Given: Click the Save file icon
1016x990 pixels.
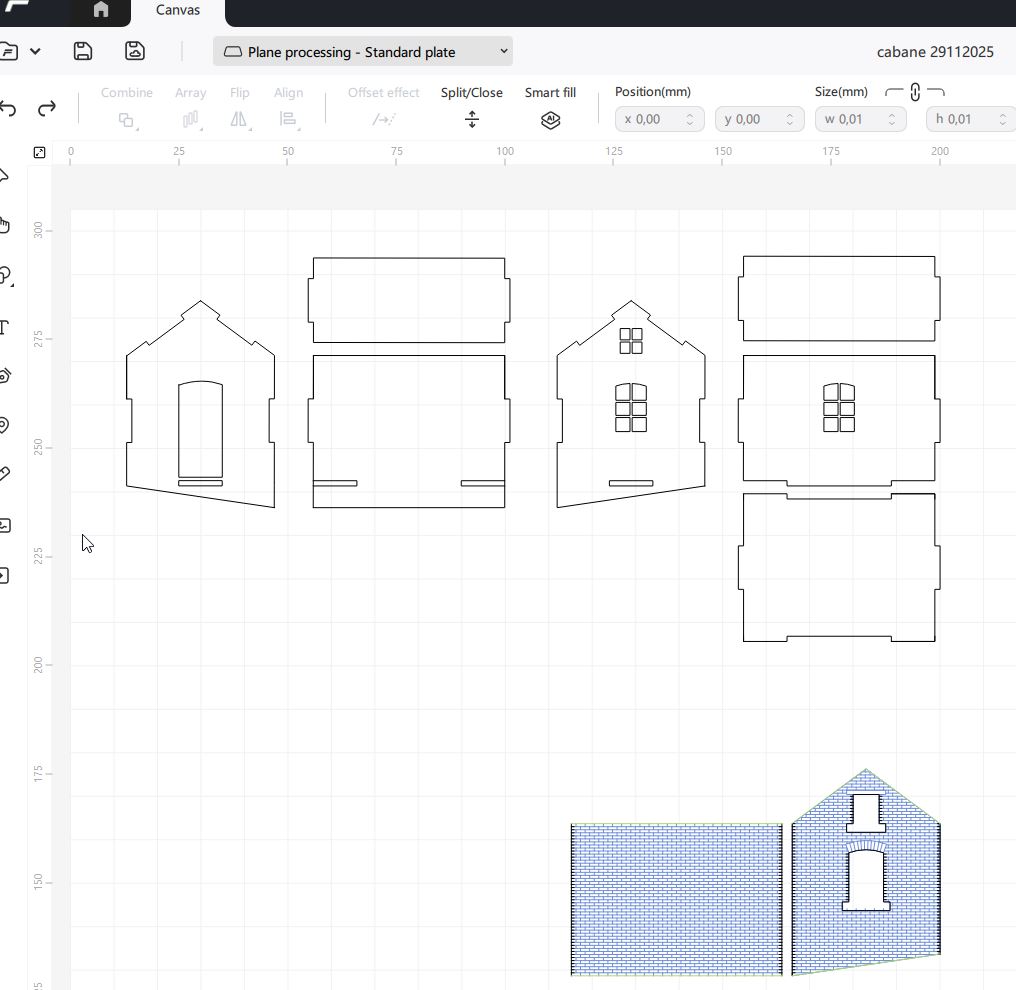Looking at the screenshot, I should pyautogui.click(x=84, y=51).
